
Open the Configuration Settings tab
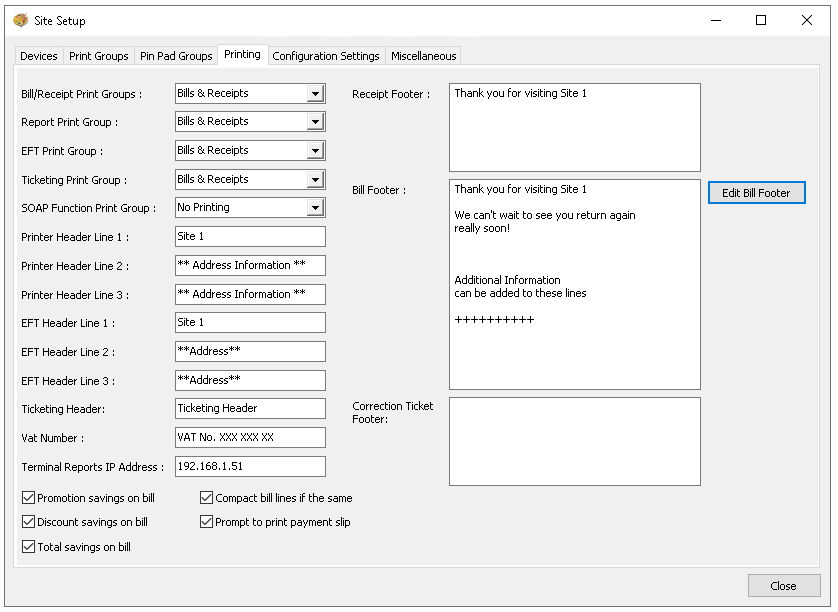point(325,56)
